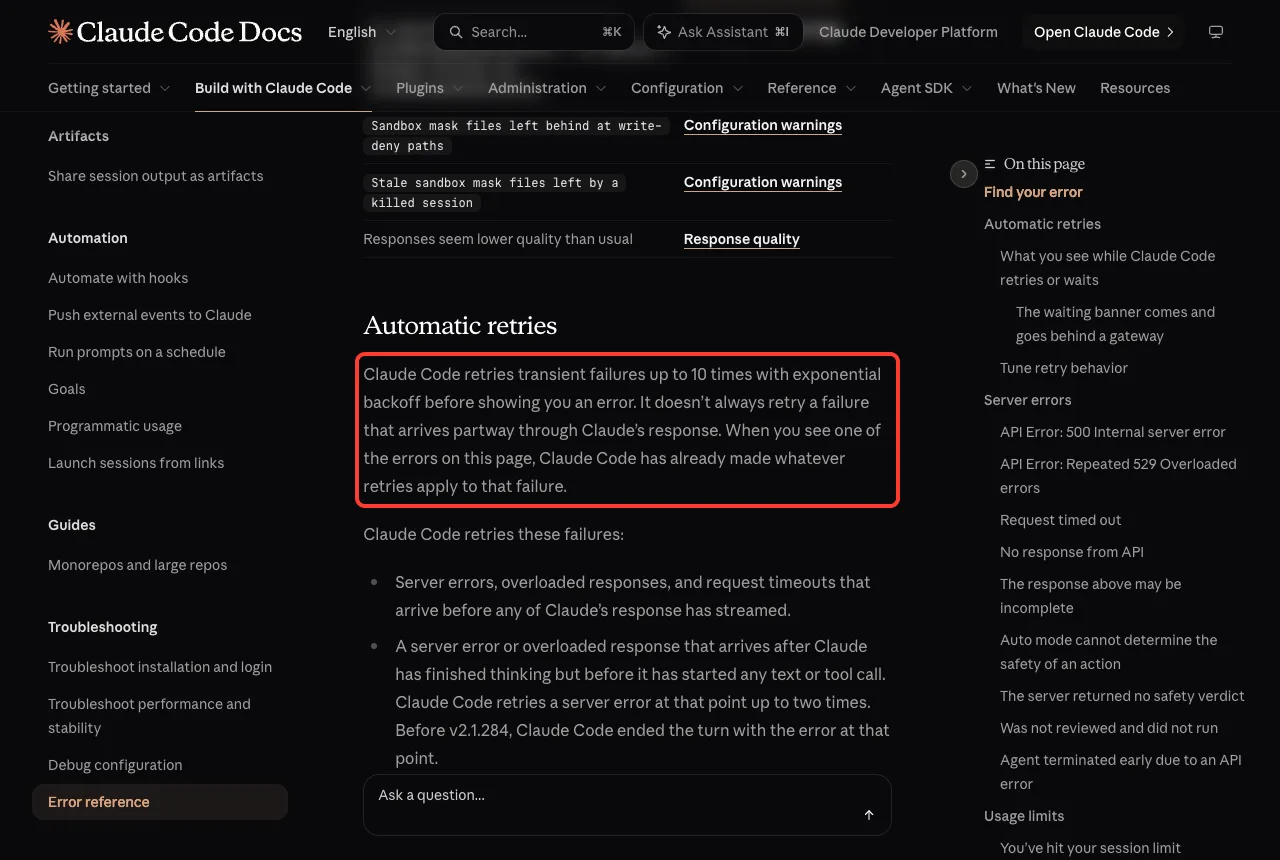The image size is (1280, 860).
Task: Expand the Build with Claude Code menu
Action: click(283, 88)
